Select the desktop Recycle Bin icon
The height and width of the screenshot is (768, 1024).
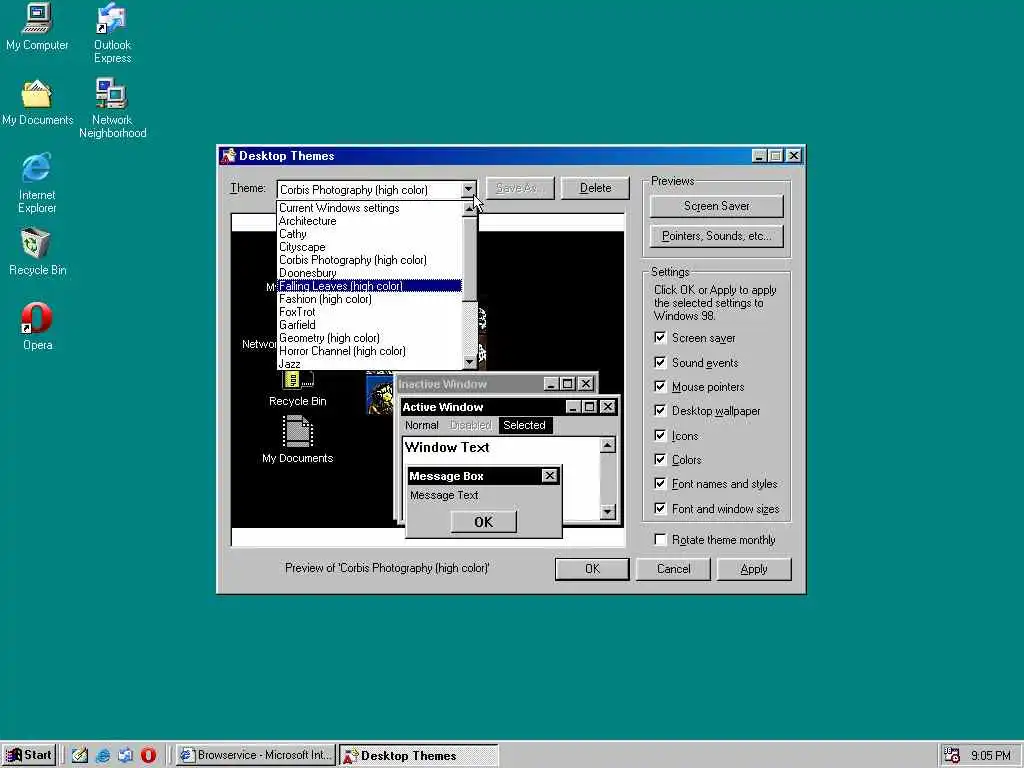pyautogui.click(x=37, y=252)
